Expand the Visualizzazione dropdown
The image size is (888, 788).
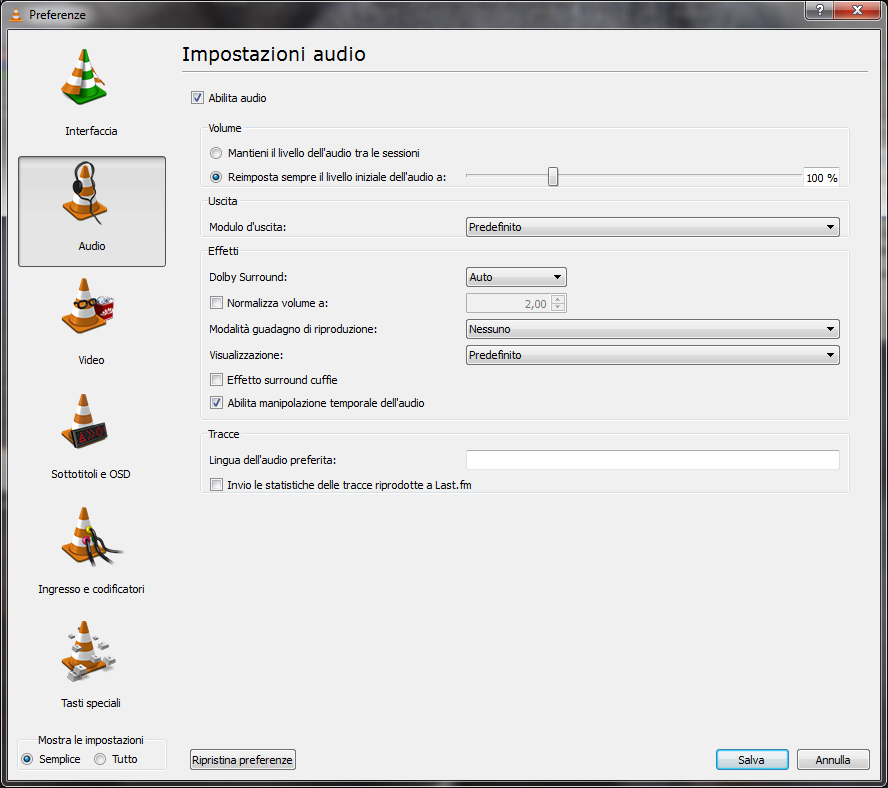click(x=652, y=355)
